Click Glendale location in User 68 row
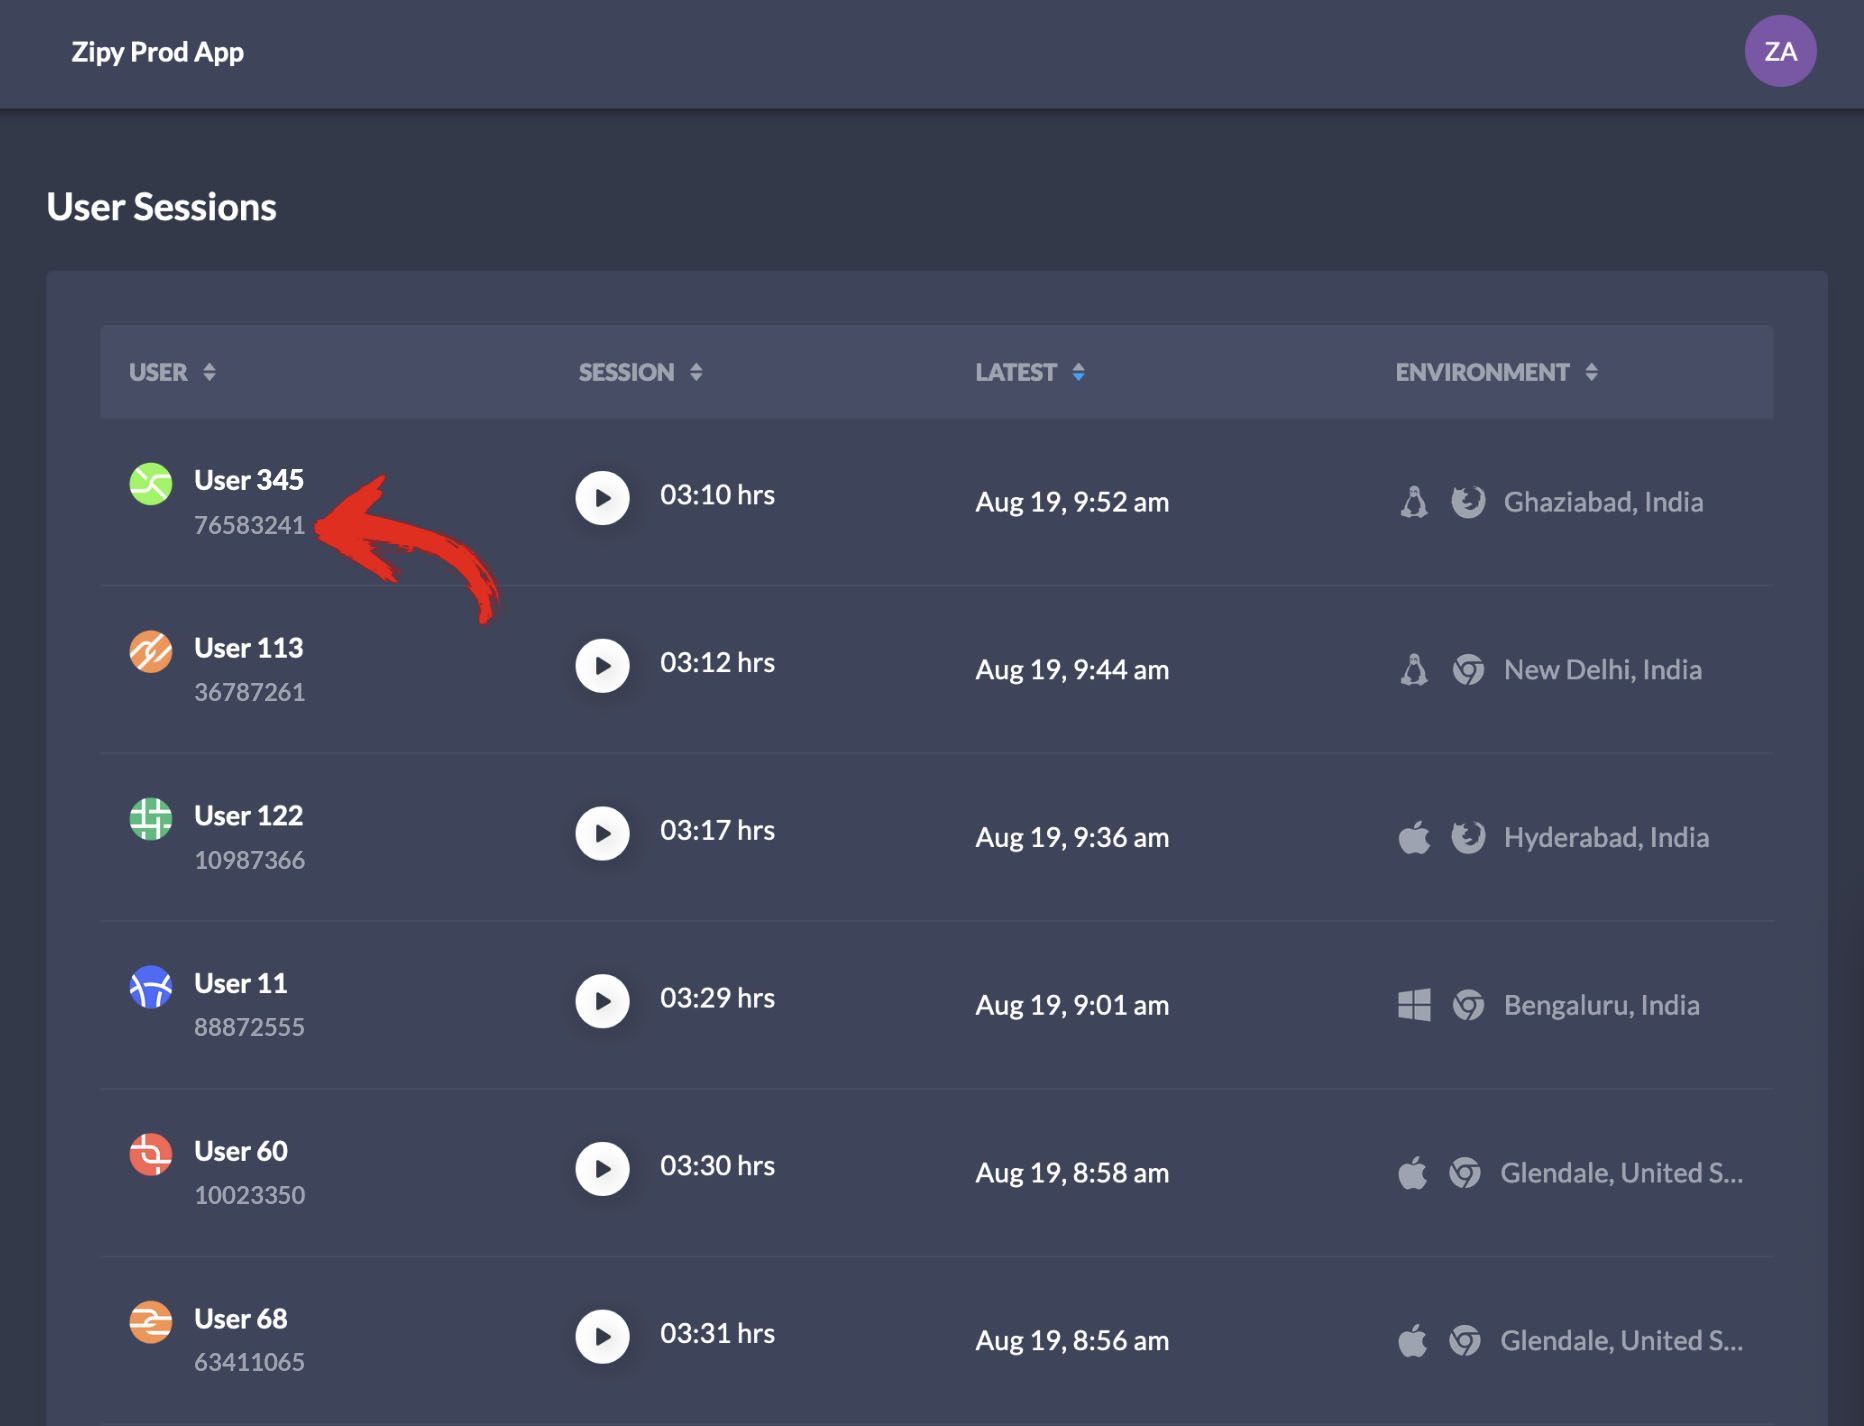 1621,1340
